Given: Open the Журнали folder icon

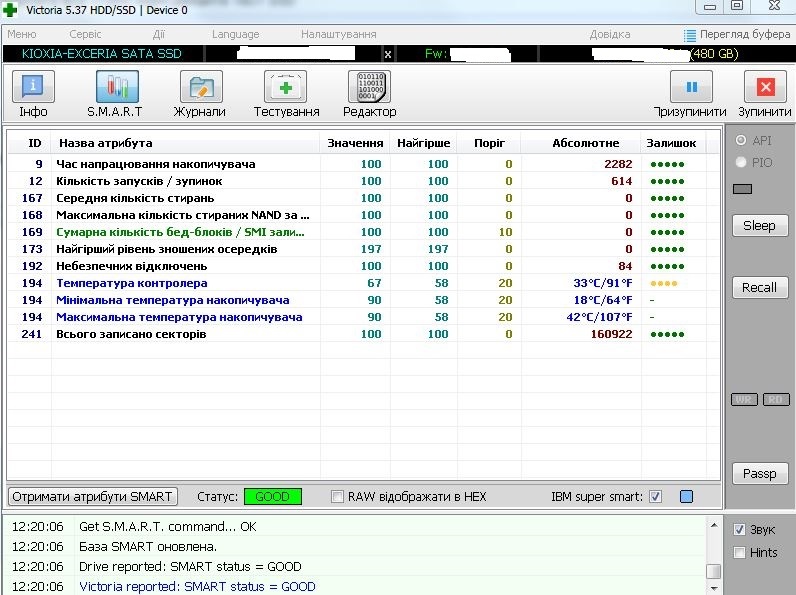Looking at the screenshot, I should click(202, 87).
